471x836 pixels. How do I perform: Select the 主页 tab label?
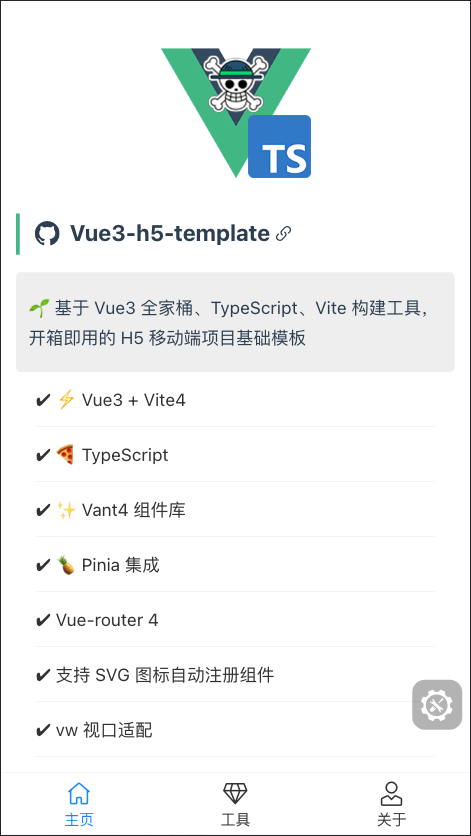point(79,819)
